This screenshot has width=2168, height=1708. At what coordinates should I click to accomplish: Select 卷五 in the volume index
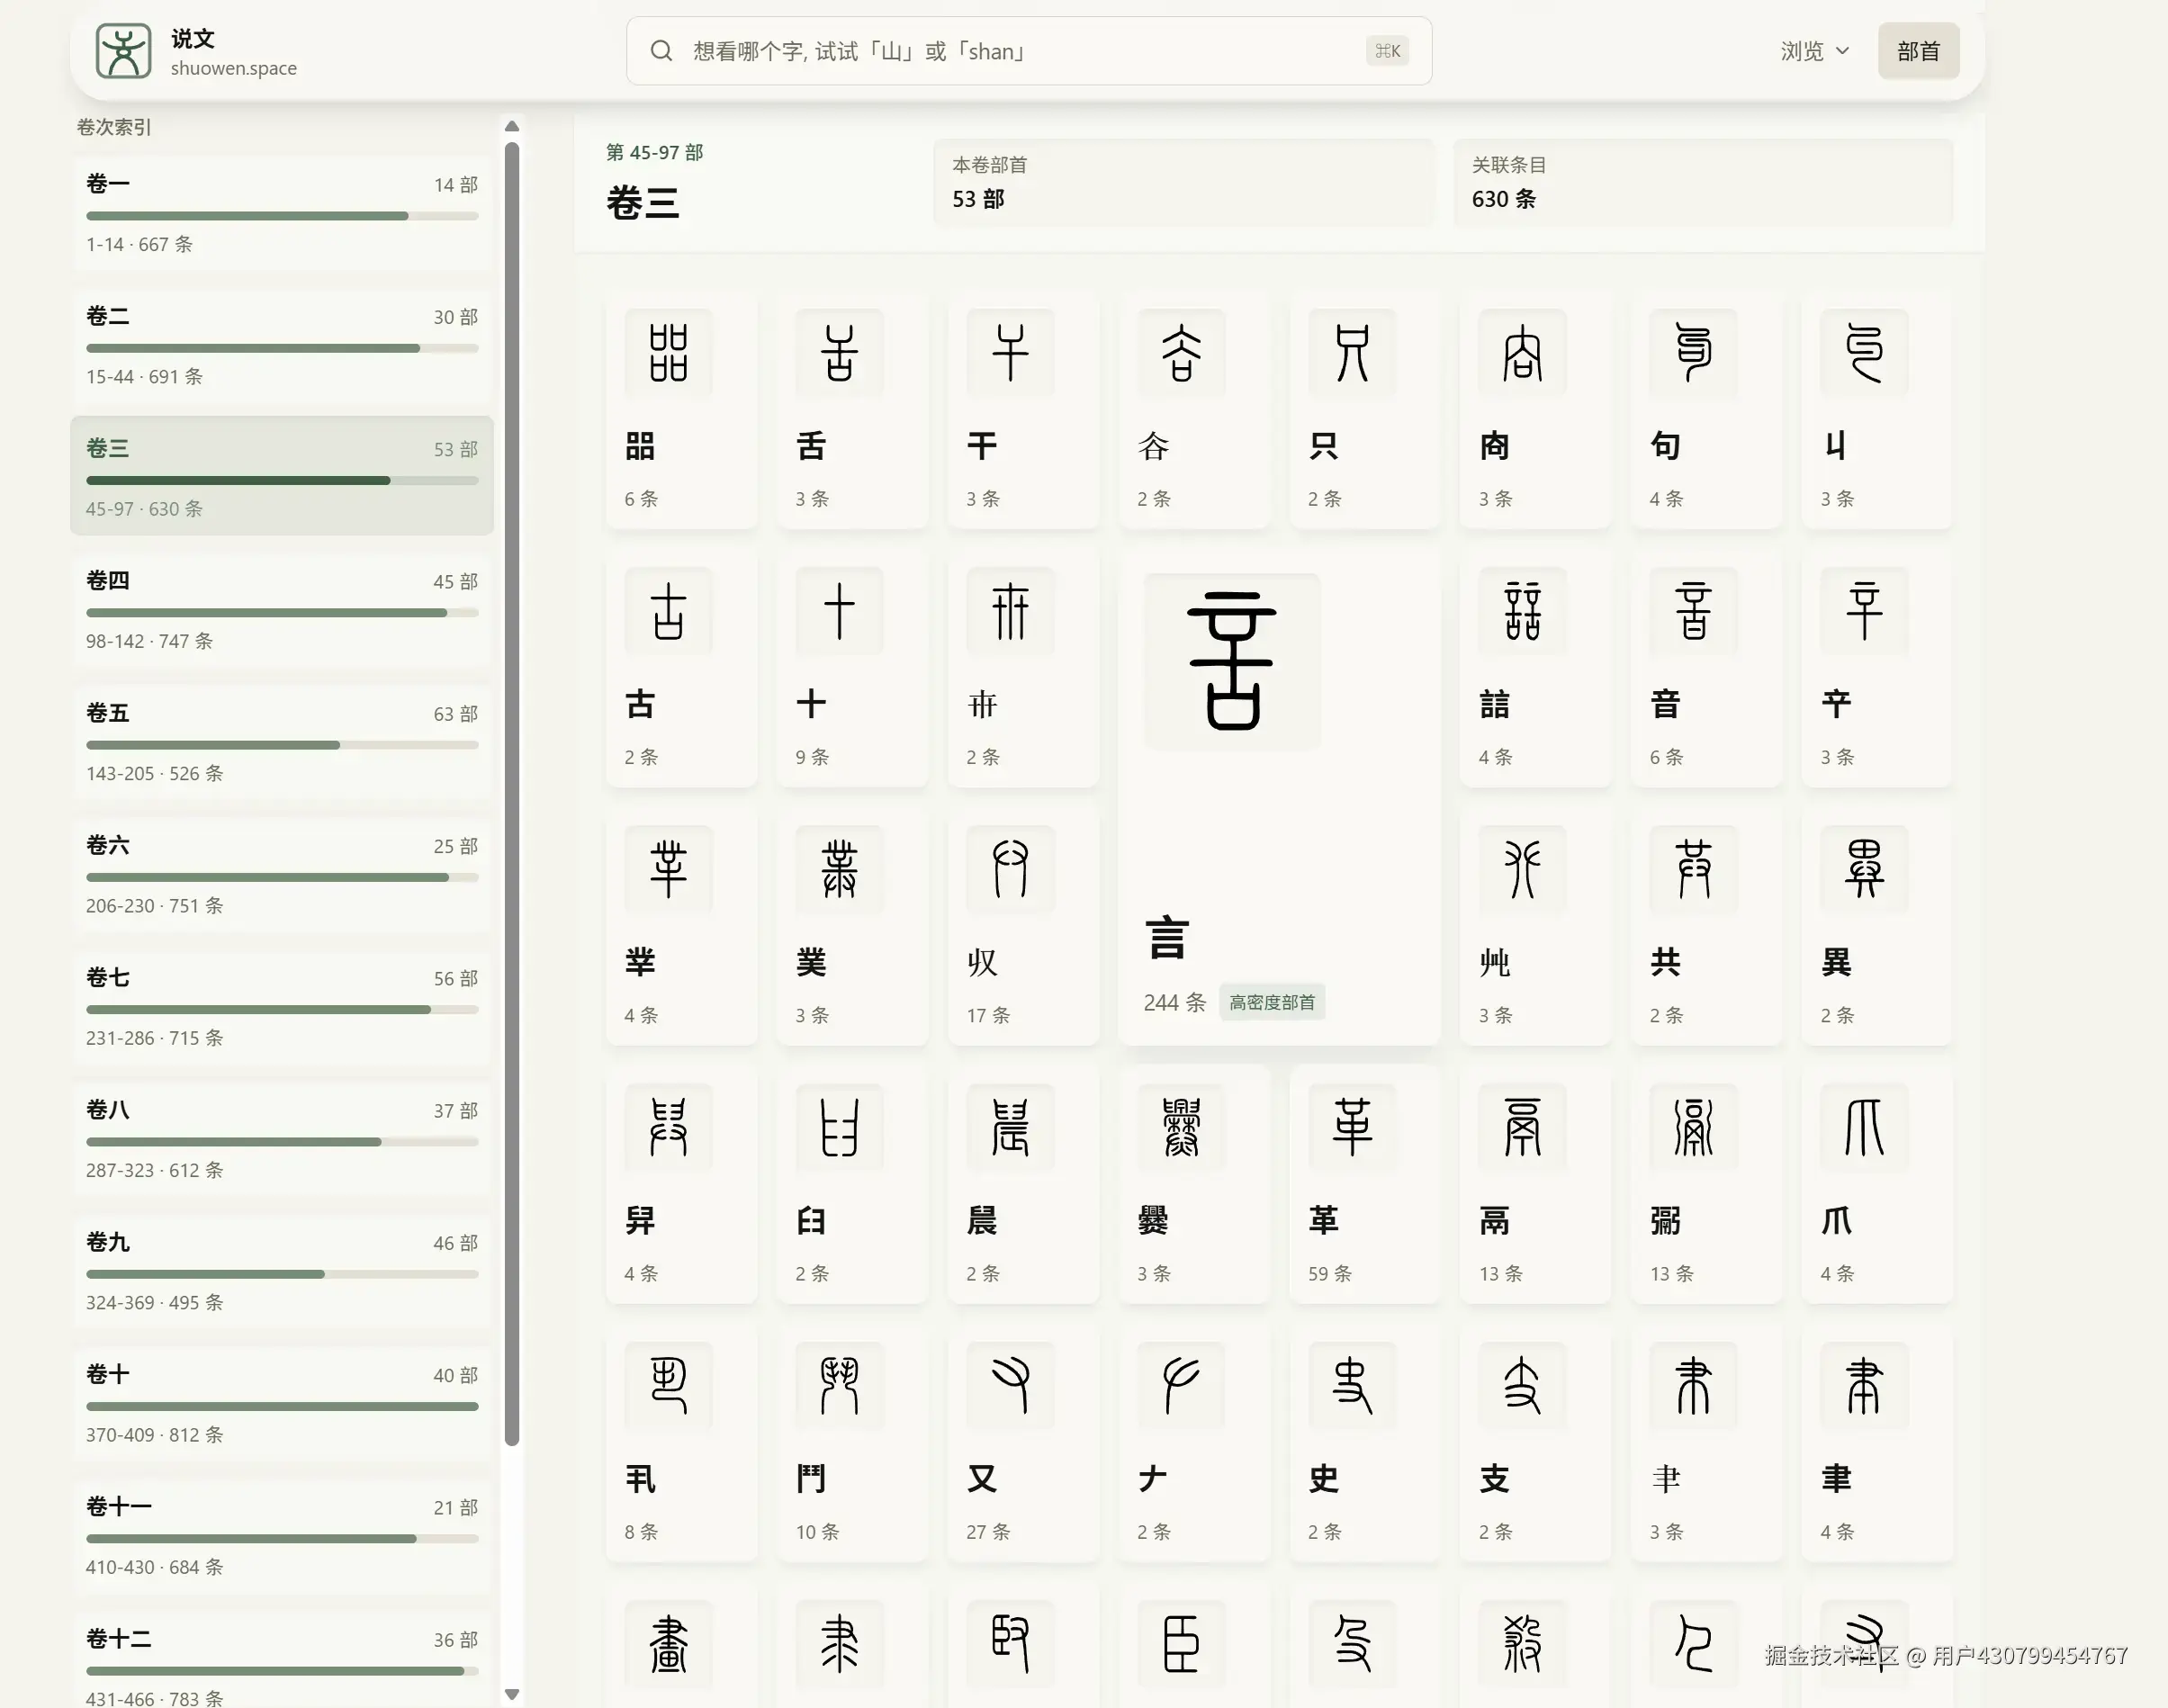pyautogui.click(x=282, y=741)
